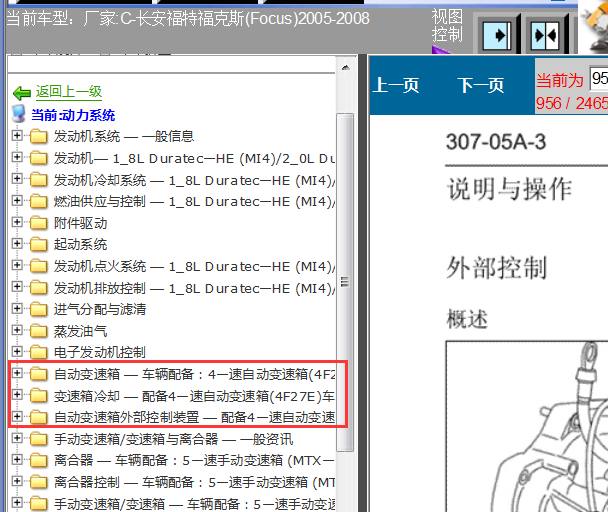Select the 当前:动力系统 heading

coord(73,115)
